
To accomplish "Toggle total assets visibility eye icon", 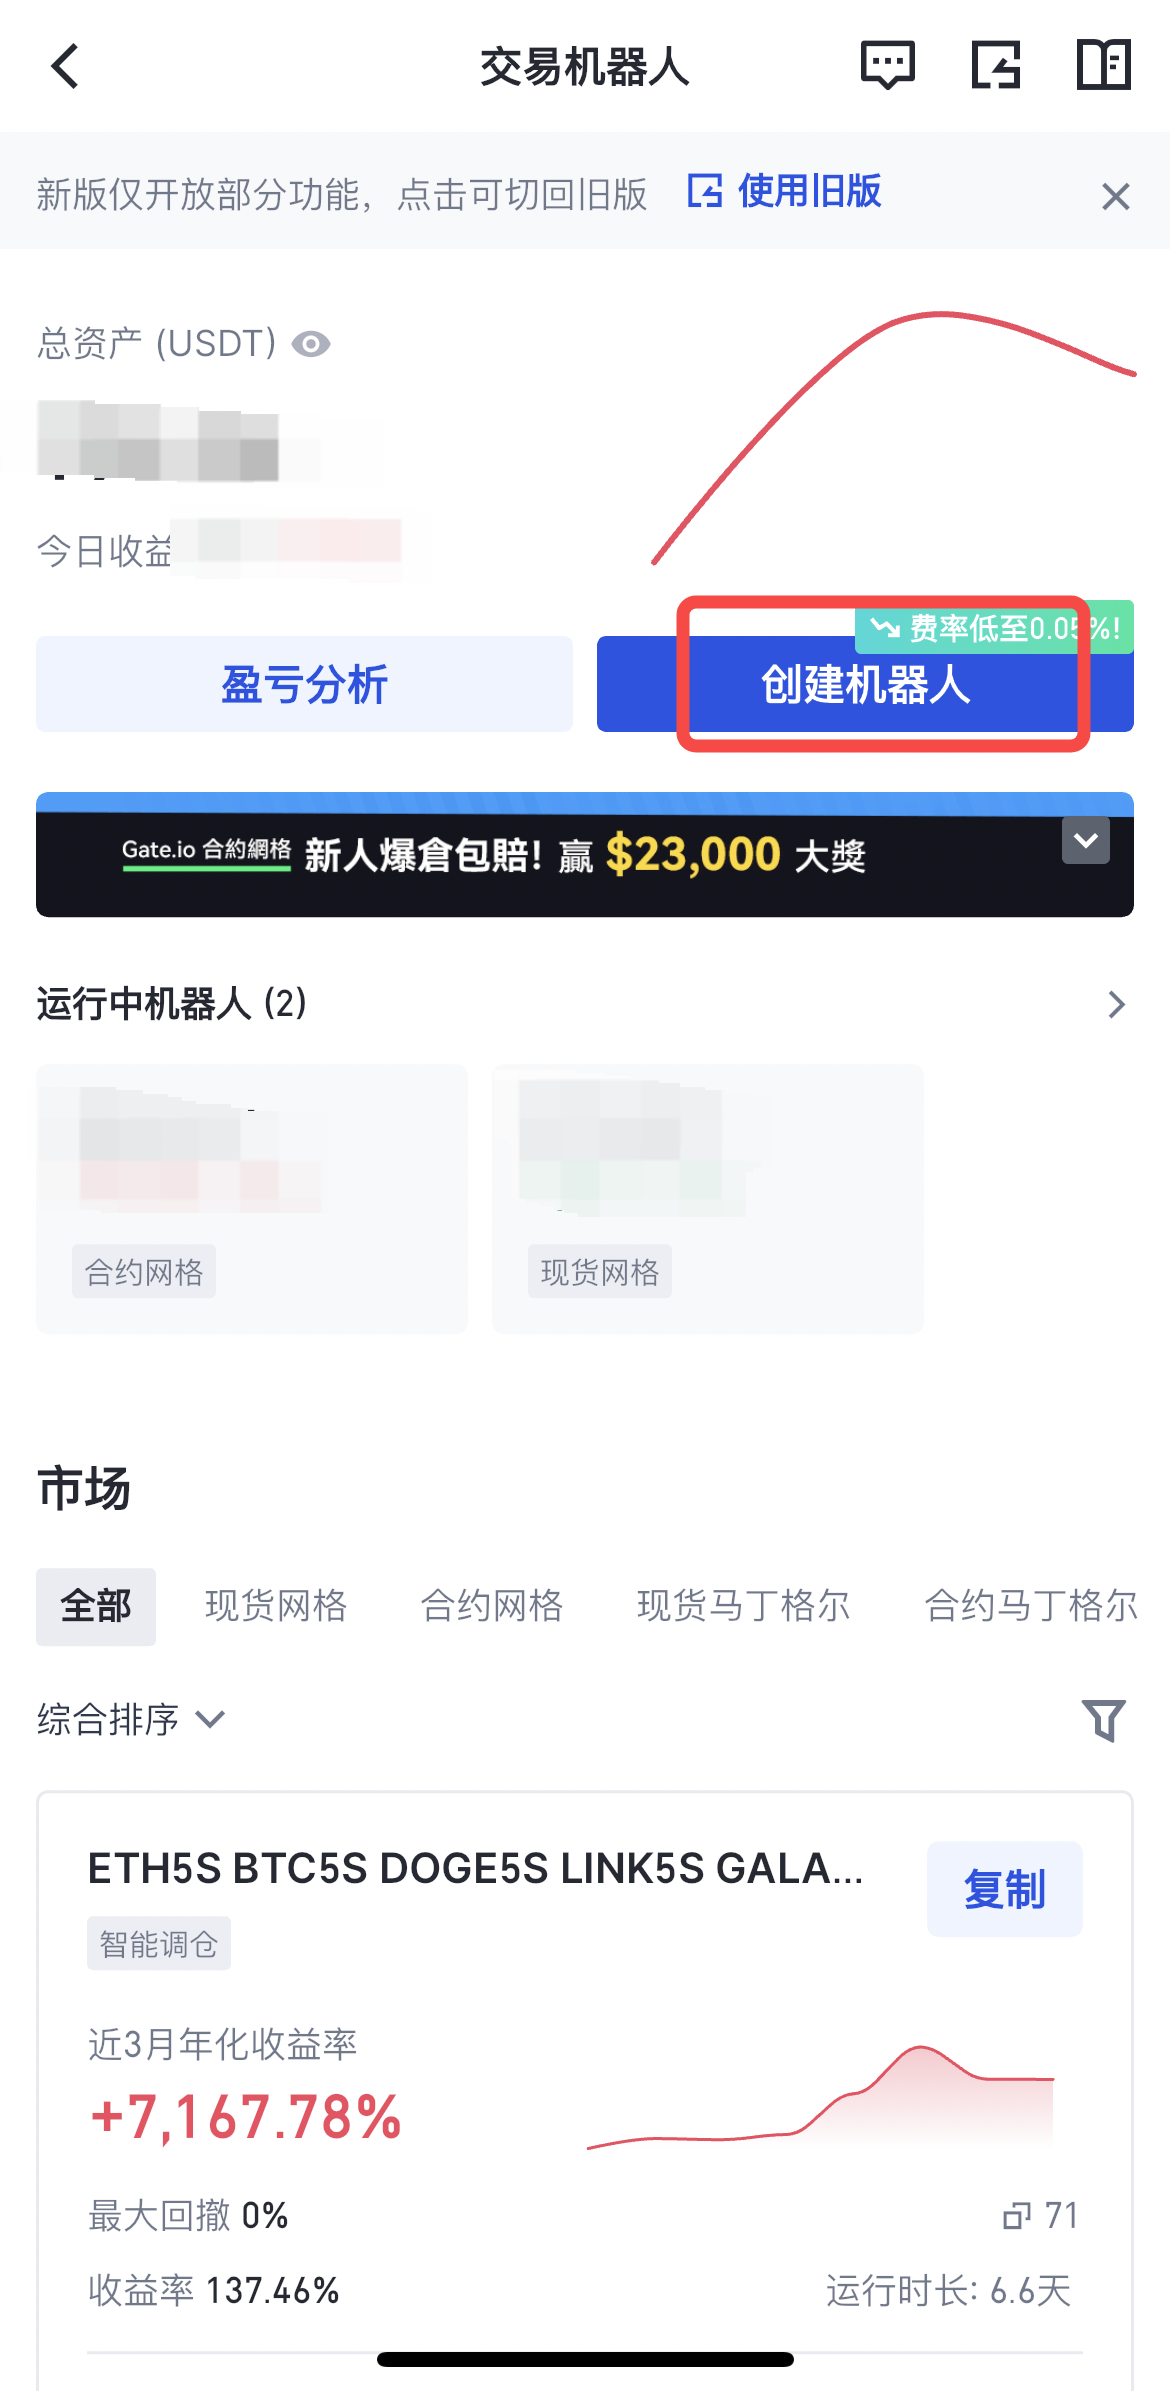I will [311, 344].
